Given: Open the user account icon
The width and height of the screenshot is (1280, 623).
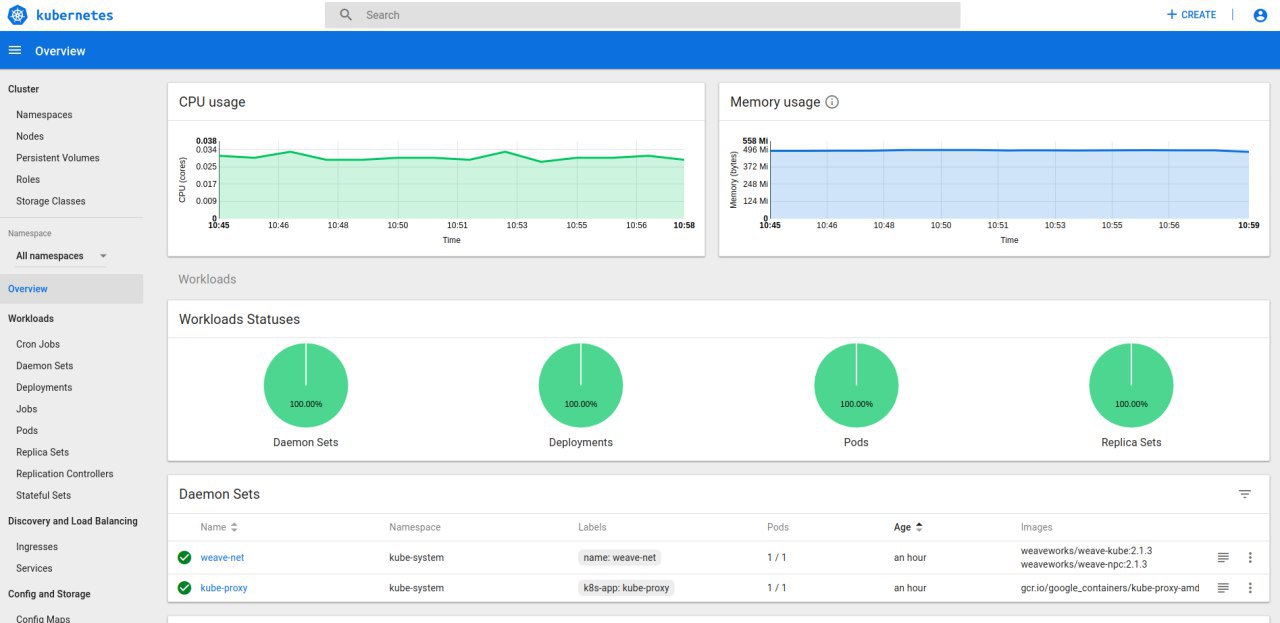Looking at the screenshot, I should pyautogui.click(x=1260, y=15).
